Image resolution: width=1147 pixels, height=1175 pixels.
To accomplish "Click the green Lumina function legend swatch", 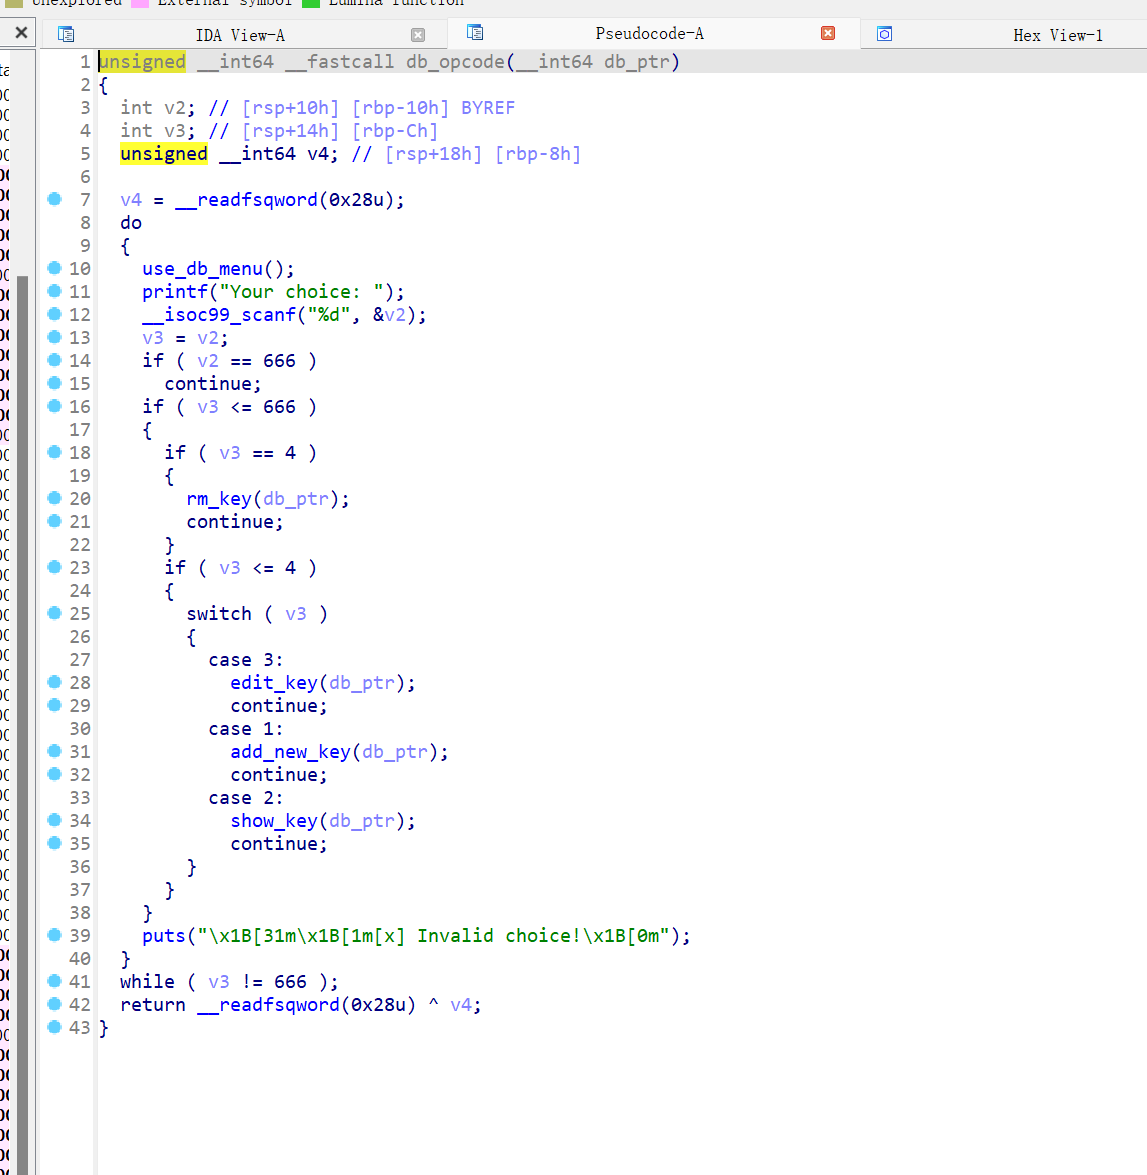I will click(x=311, y=3).
